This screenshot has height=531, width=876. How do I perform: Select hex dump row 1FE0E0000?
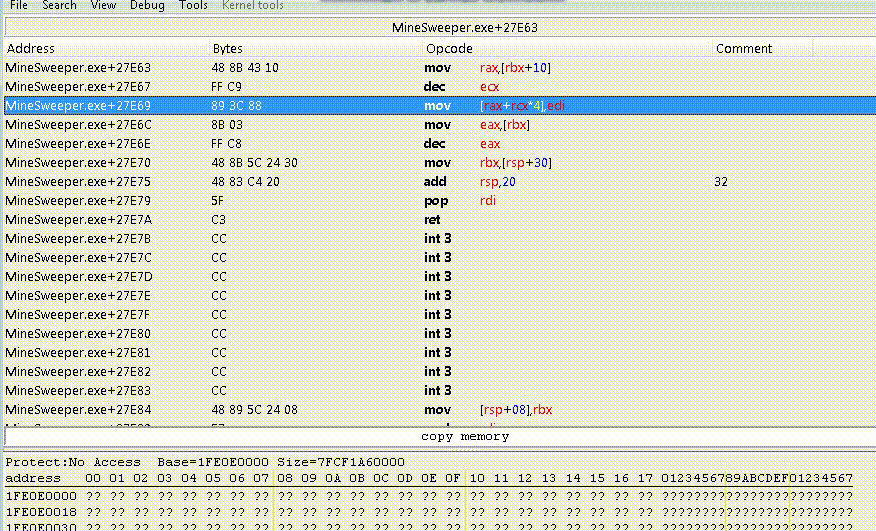[429, 496]
